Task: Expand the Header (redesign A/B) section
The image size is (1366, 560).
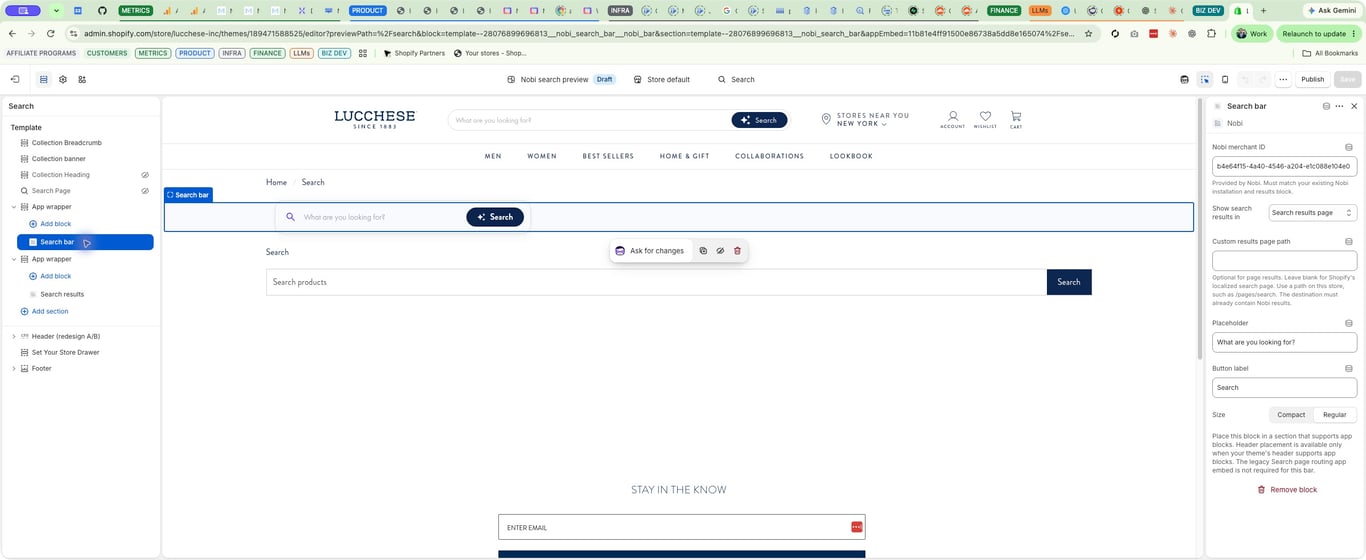Action: click(14, 336)
